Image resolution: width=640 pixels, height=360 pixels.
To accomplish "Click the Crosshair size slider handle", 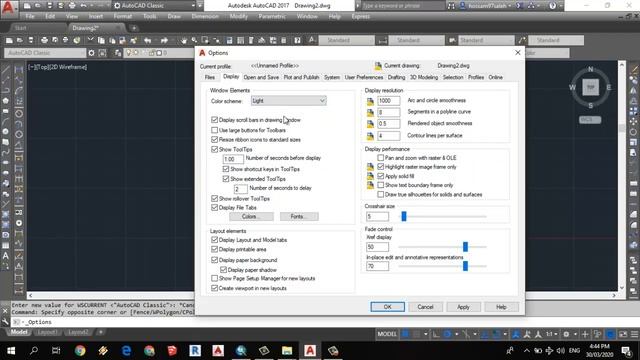I will [x=404, y=216].
